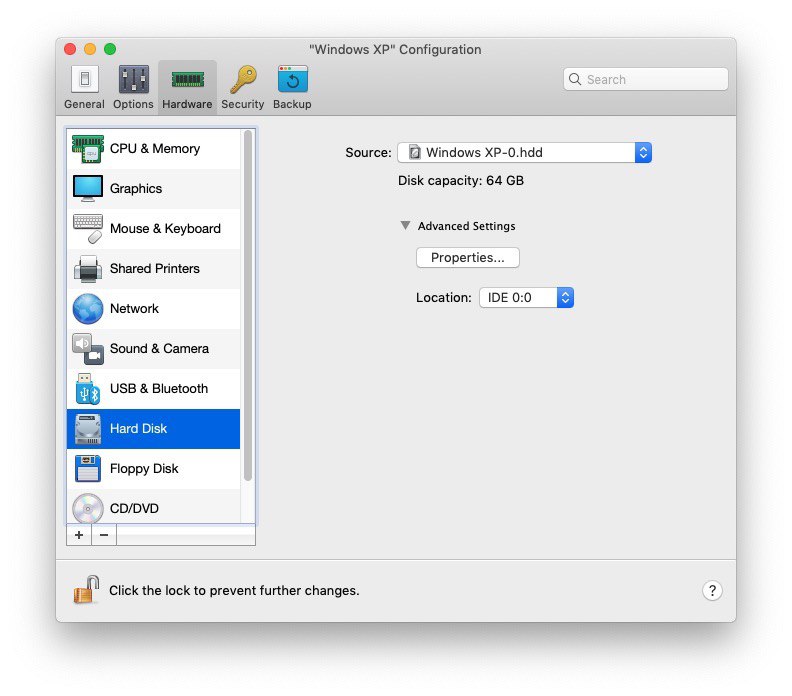Click the lock status message text

[234, 590]
